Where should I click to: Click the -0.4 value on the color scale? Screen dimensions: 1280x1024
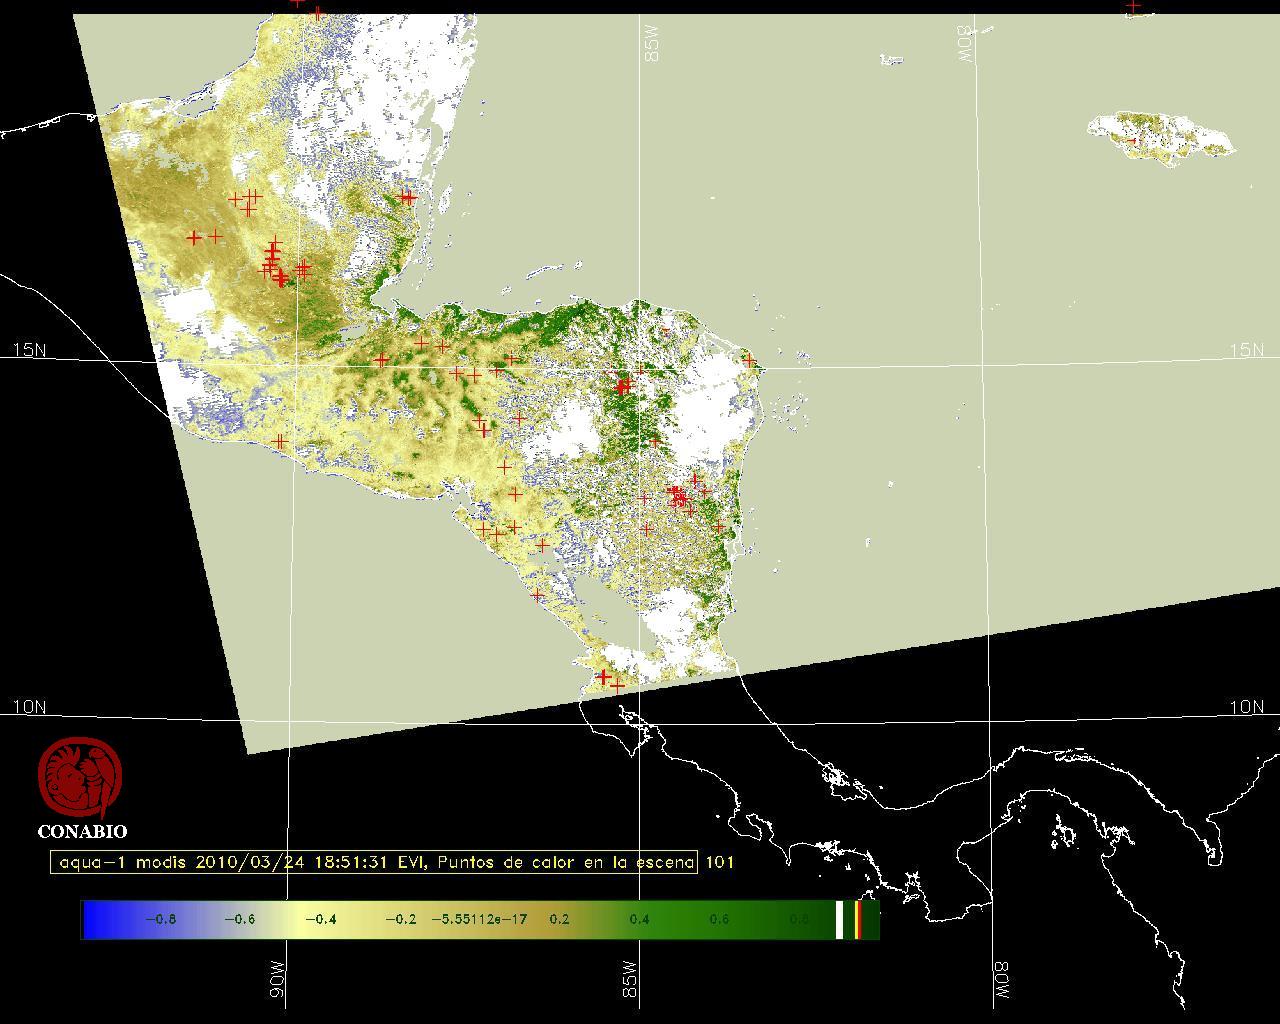[x=319, y=919]
